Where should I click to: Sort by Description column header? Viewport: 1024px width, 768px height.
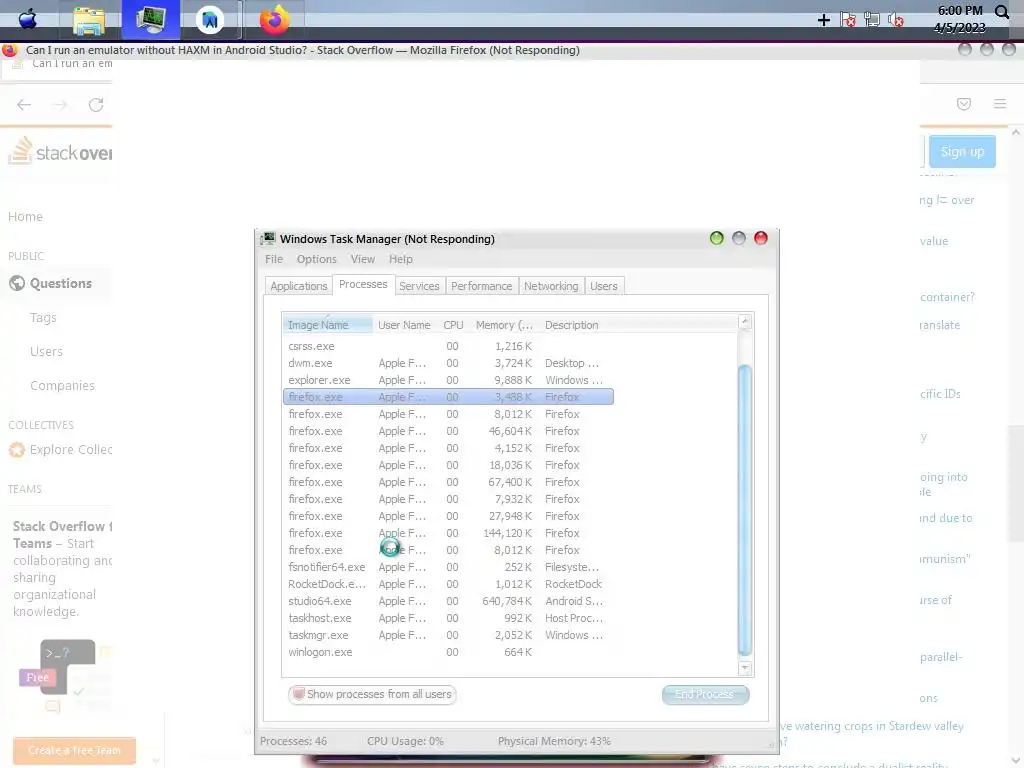[571, 325]
